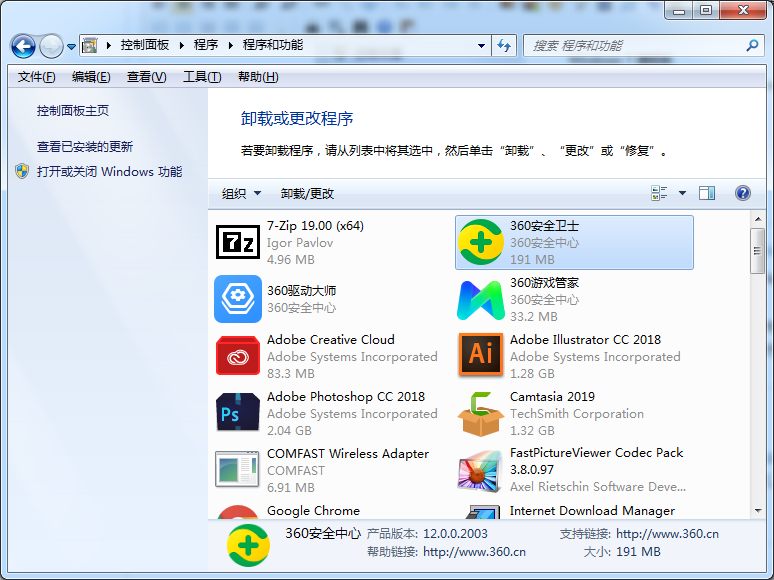Click the search 程序和功能 input field
This screenshot has height=580, width=774.
click(635, 46)
